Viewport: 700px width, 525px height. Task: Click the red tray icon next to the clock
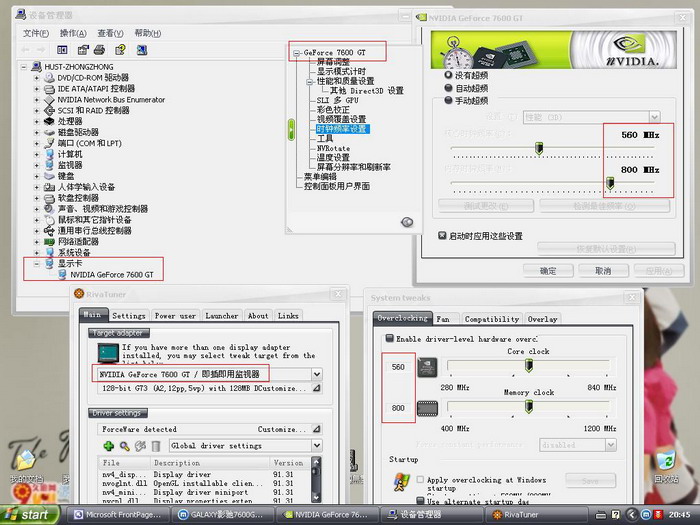(658, 515)
